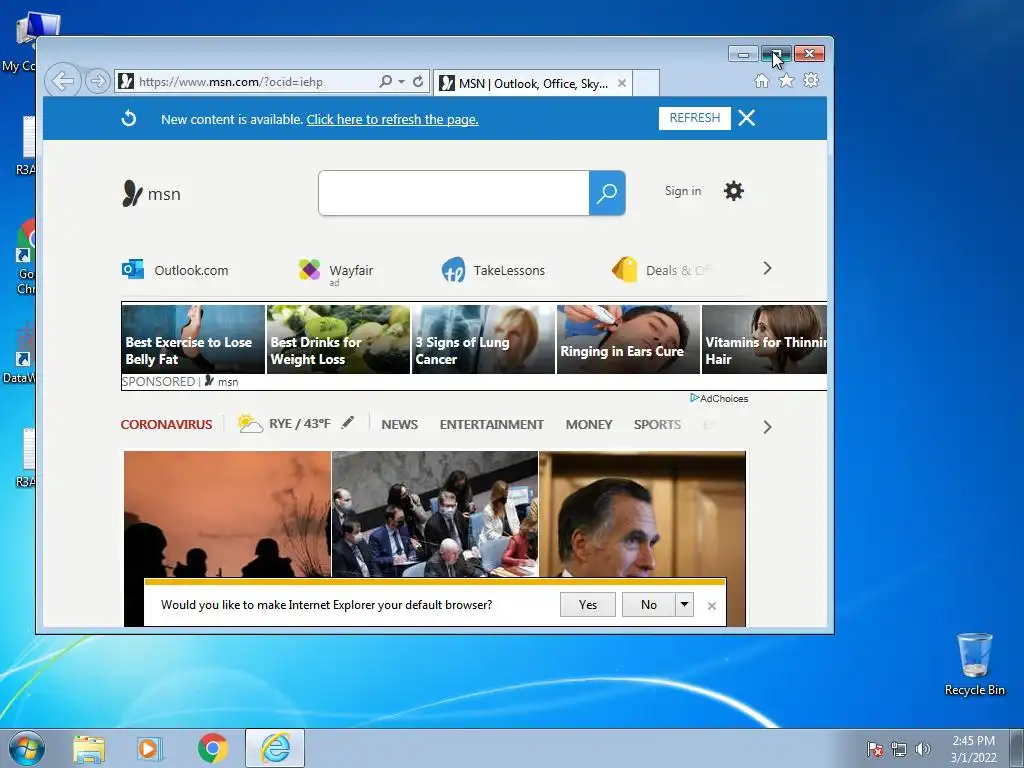Open the Favorites star icon

tap(786, 80)
